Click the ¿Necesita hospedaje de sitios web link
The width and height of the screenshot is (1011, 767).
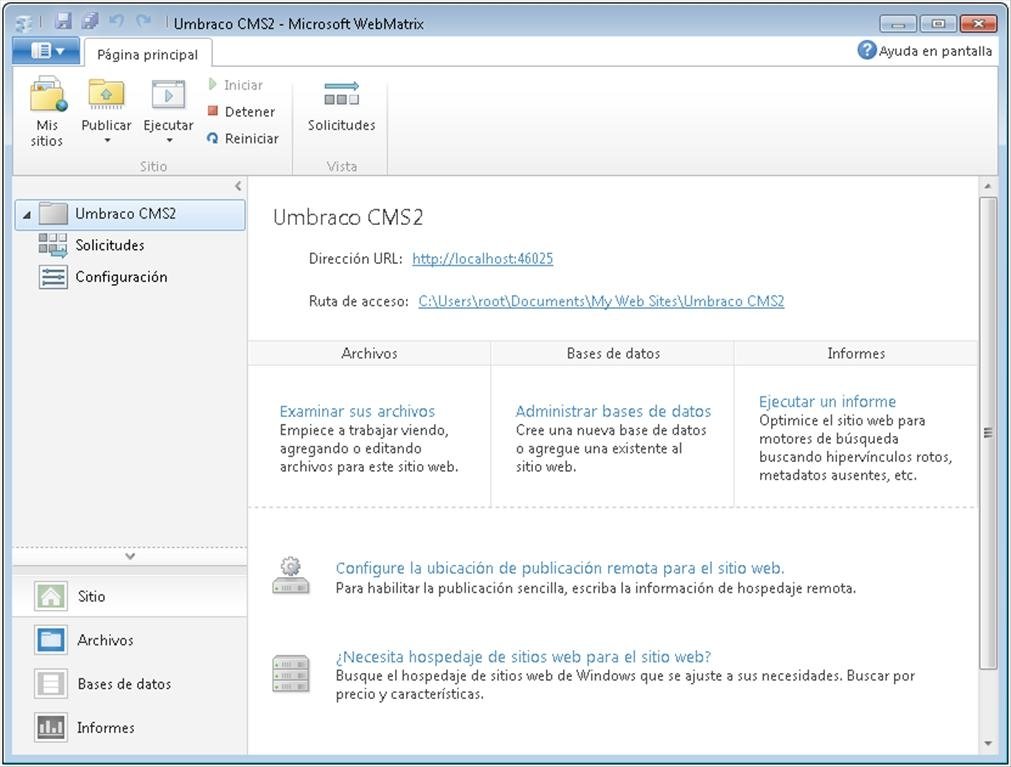pos(523,657)
